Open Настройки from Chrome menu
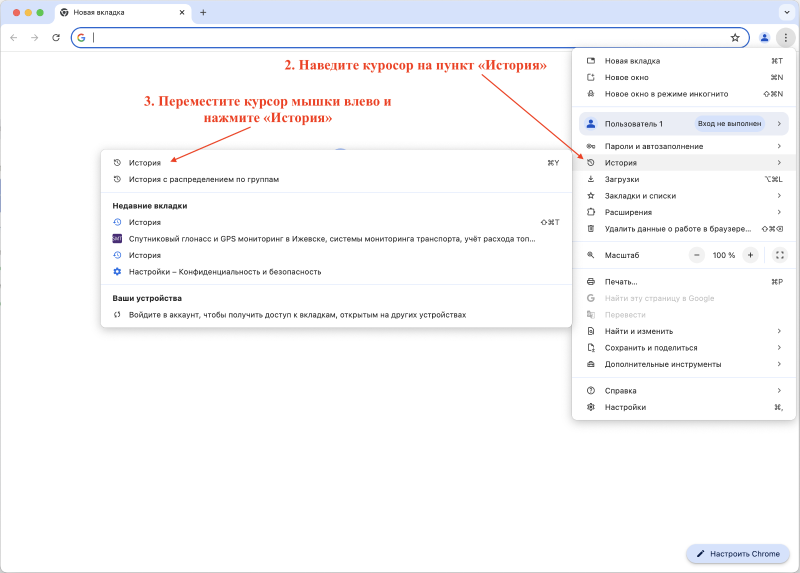This screenshot has height=573, width=800. pyautogui.click(x=684, y=407)
